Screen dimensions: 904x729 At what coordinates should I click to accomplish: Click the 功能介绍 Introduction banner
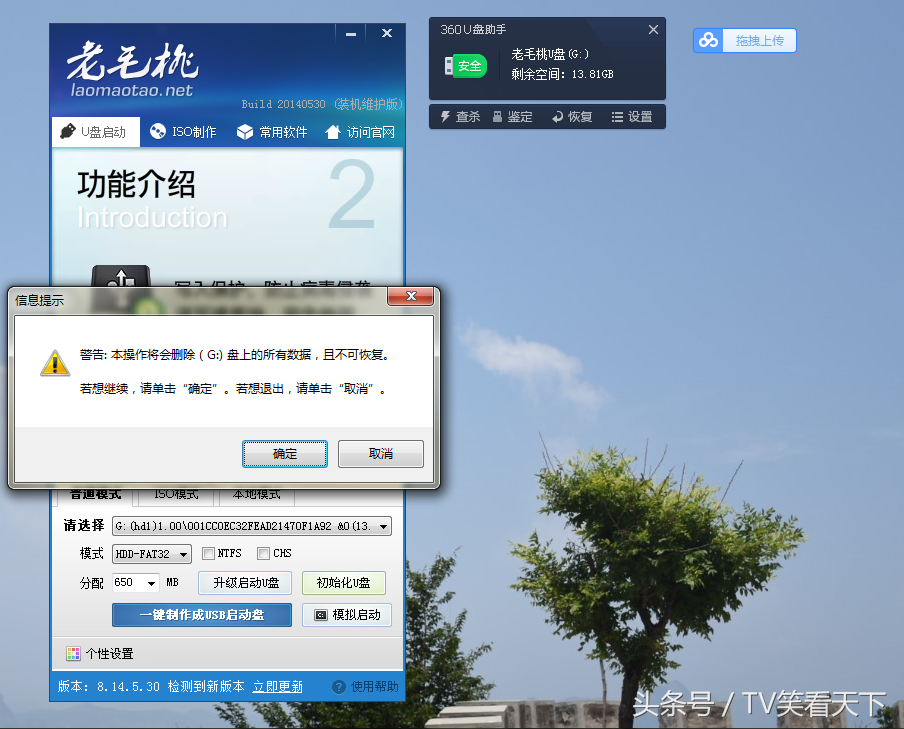(x=153, y=200)
